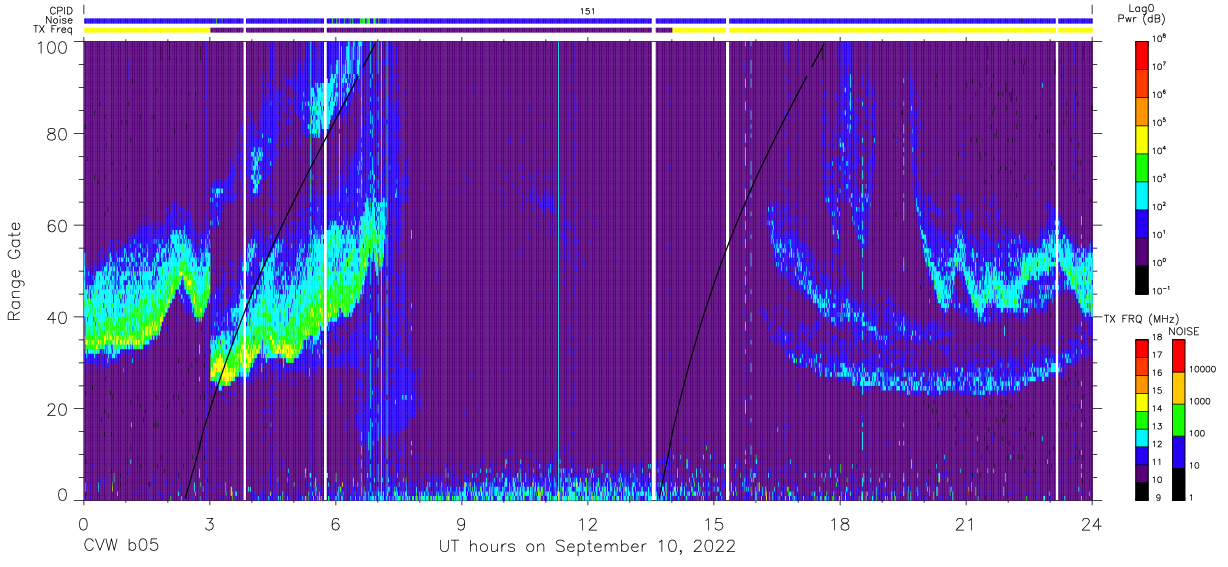
Task: Click the x-axis tick label 9
Action: click(462, 524)
